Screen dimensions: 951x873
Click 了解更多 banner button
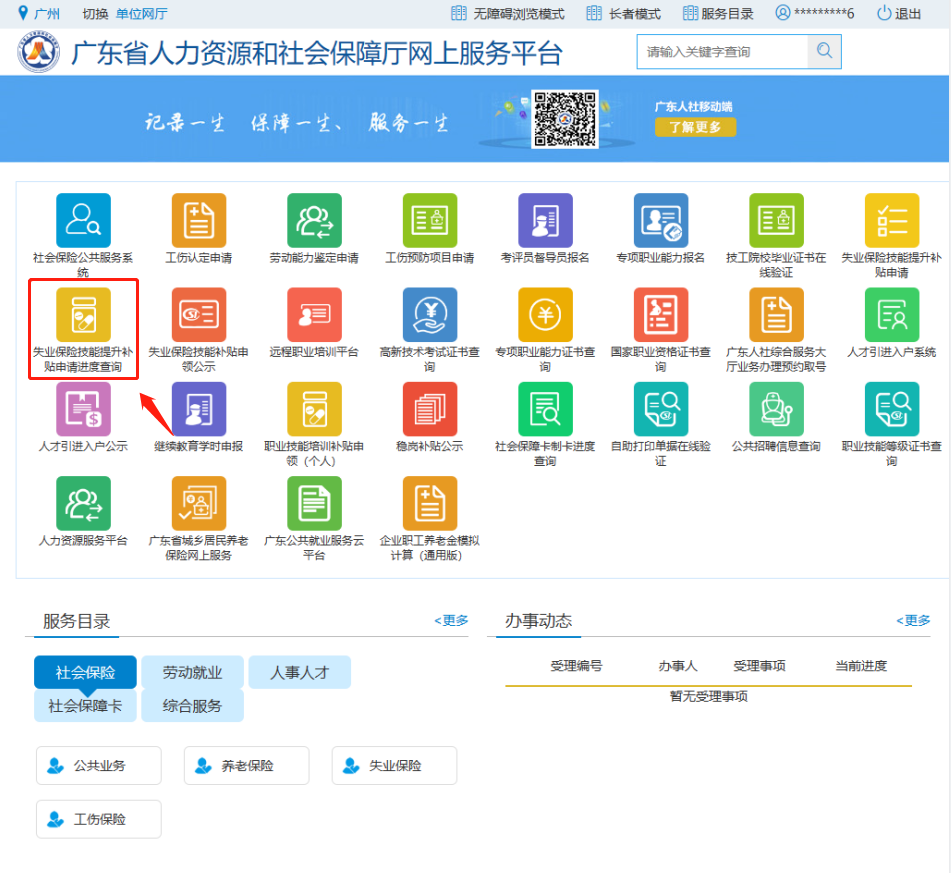(x=695, y=127)
